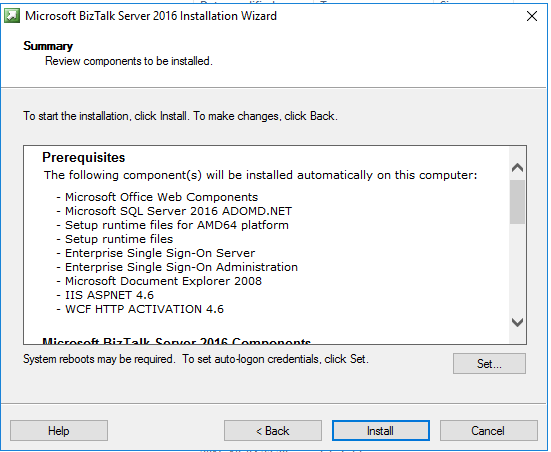This screenshot has height=452, width=551.
Task: Click the summary list scrollbar thumb
Action: click(517, 202)
